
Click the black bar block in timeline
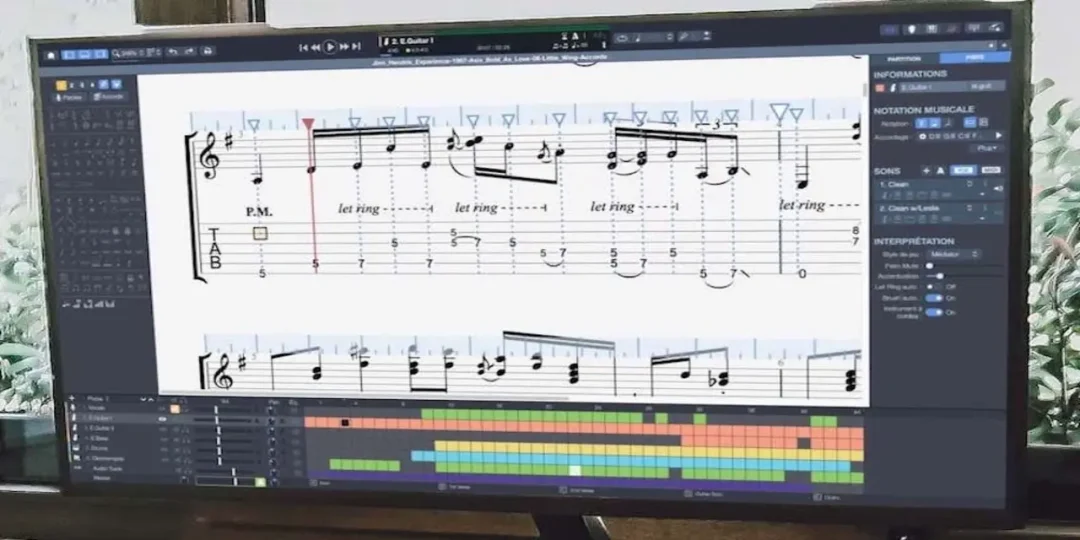point(345,422)
